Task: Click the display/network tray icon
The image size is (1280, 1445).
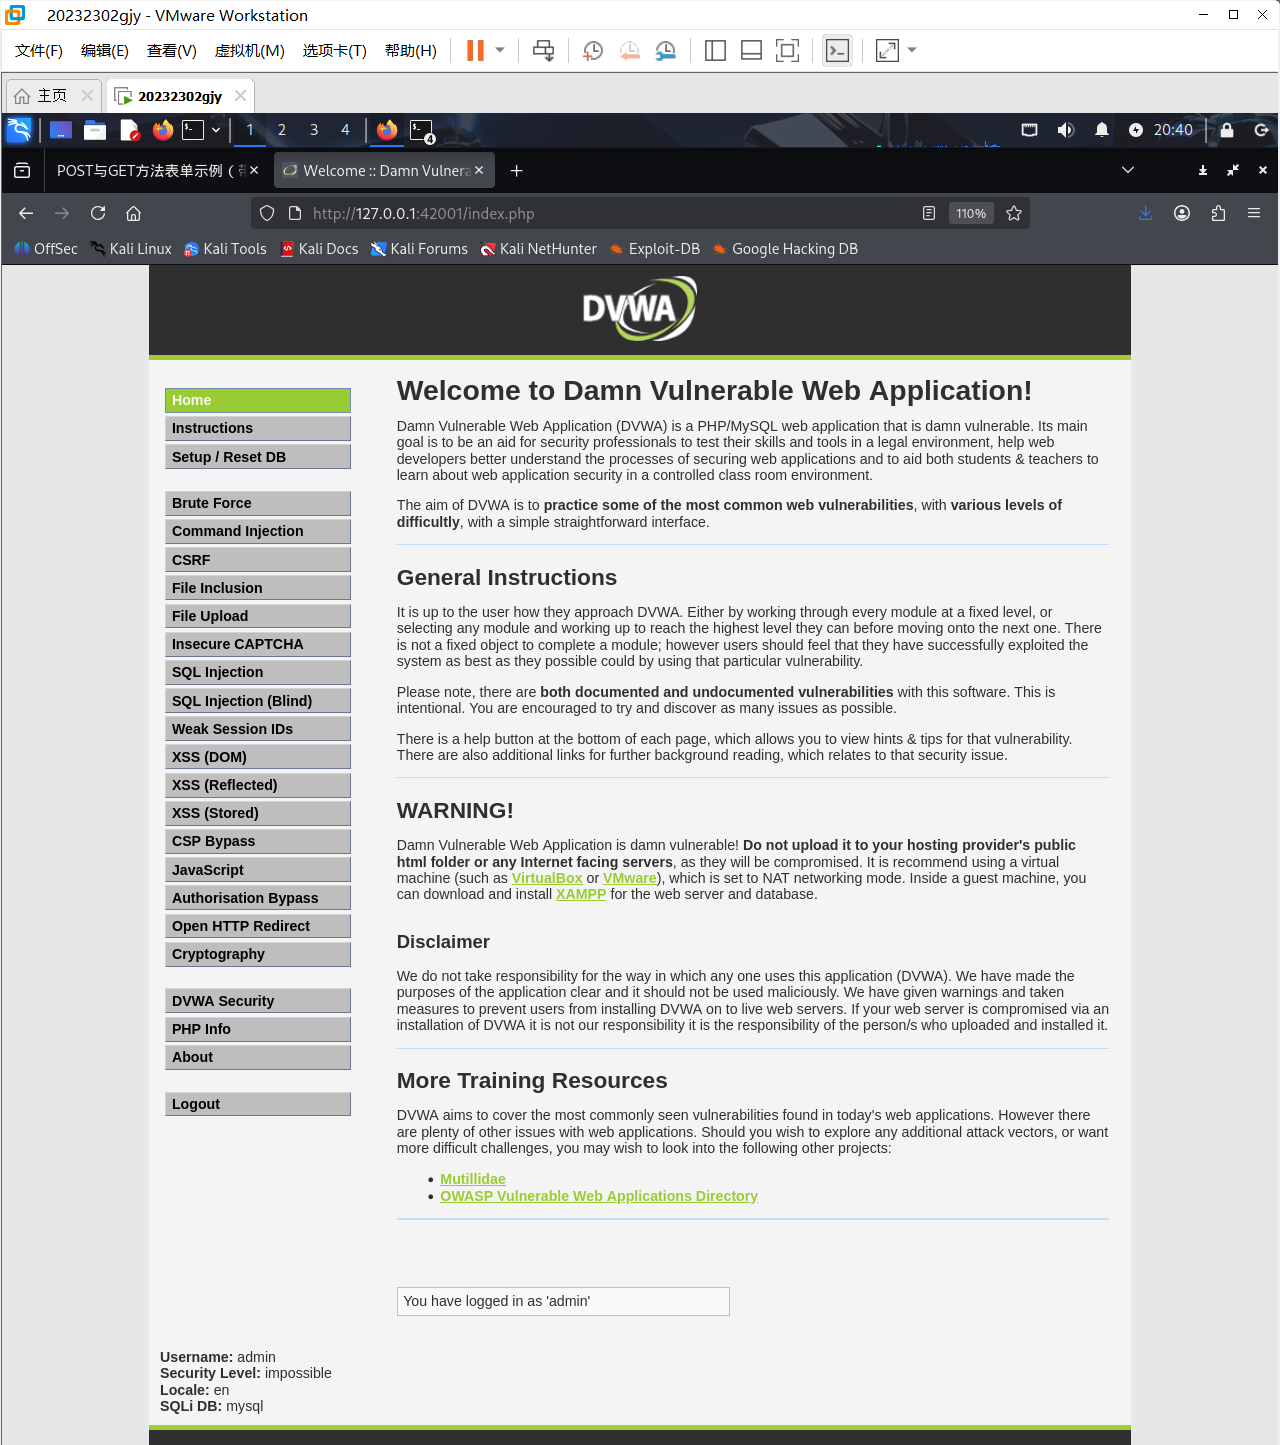Action: [1029, 130]
